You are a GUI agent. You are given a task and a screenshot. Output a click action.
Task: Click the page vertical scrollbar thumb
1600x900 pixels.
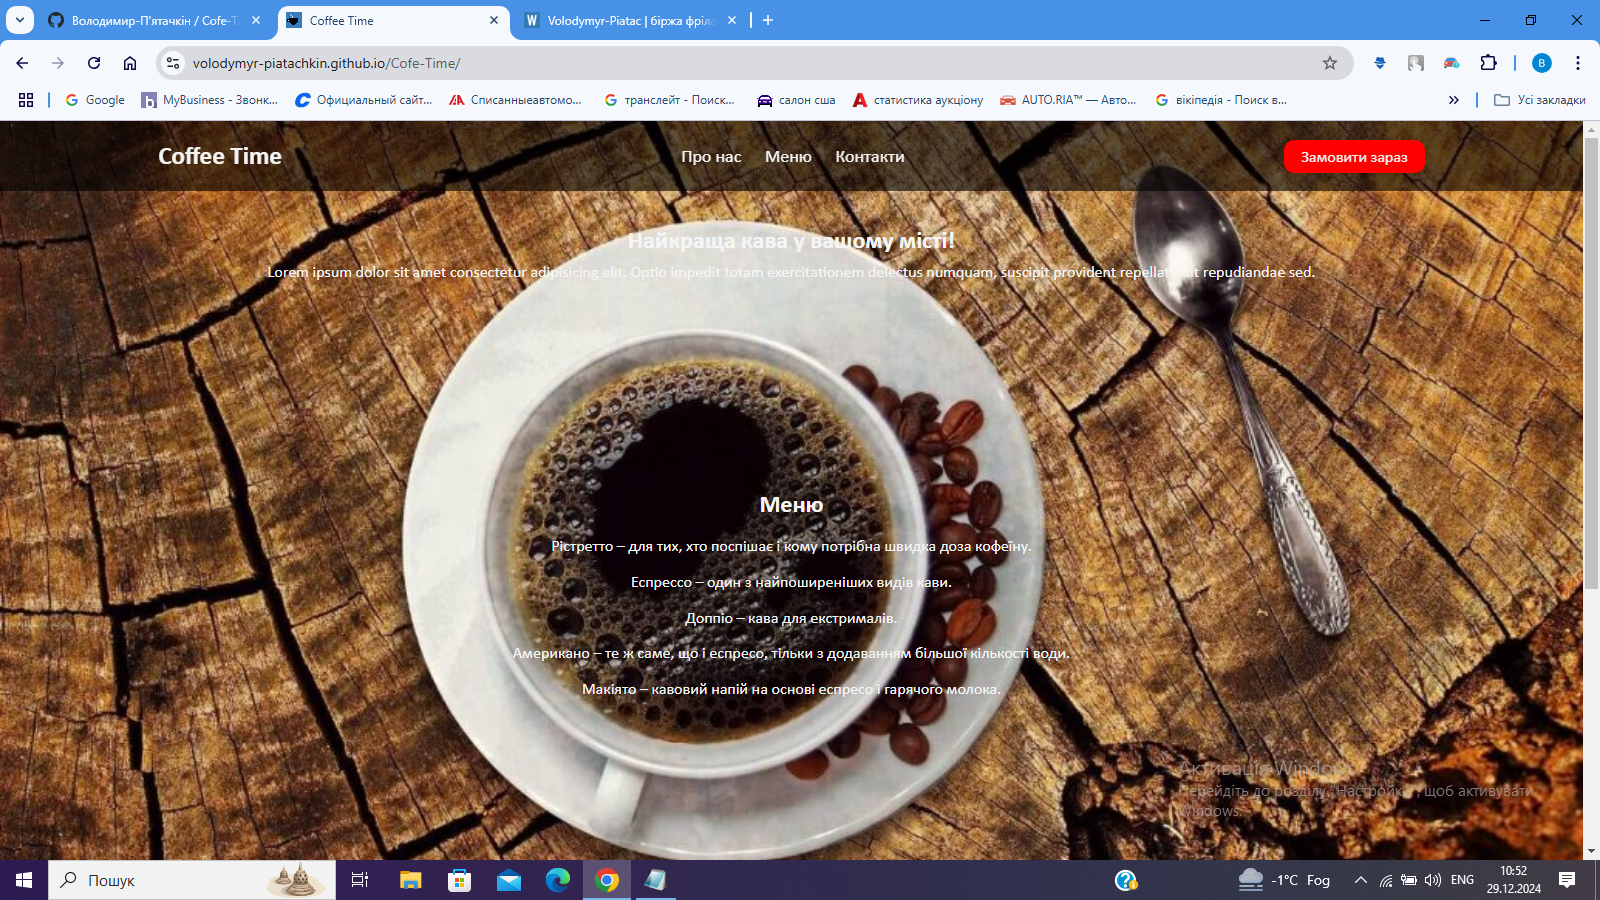[x=1591, y=363]
